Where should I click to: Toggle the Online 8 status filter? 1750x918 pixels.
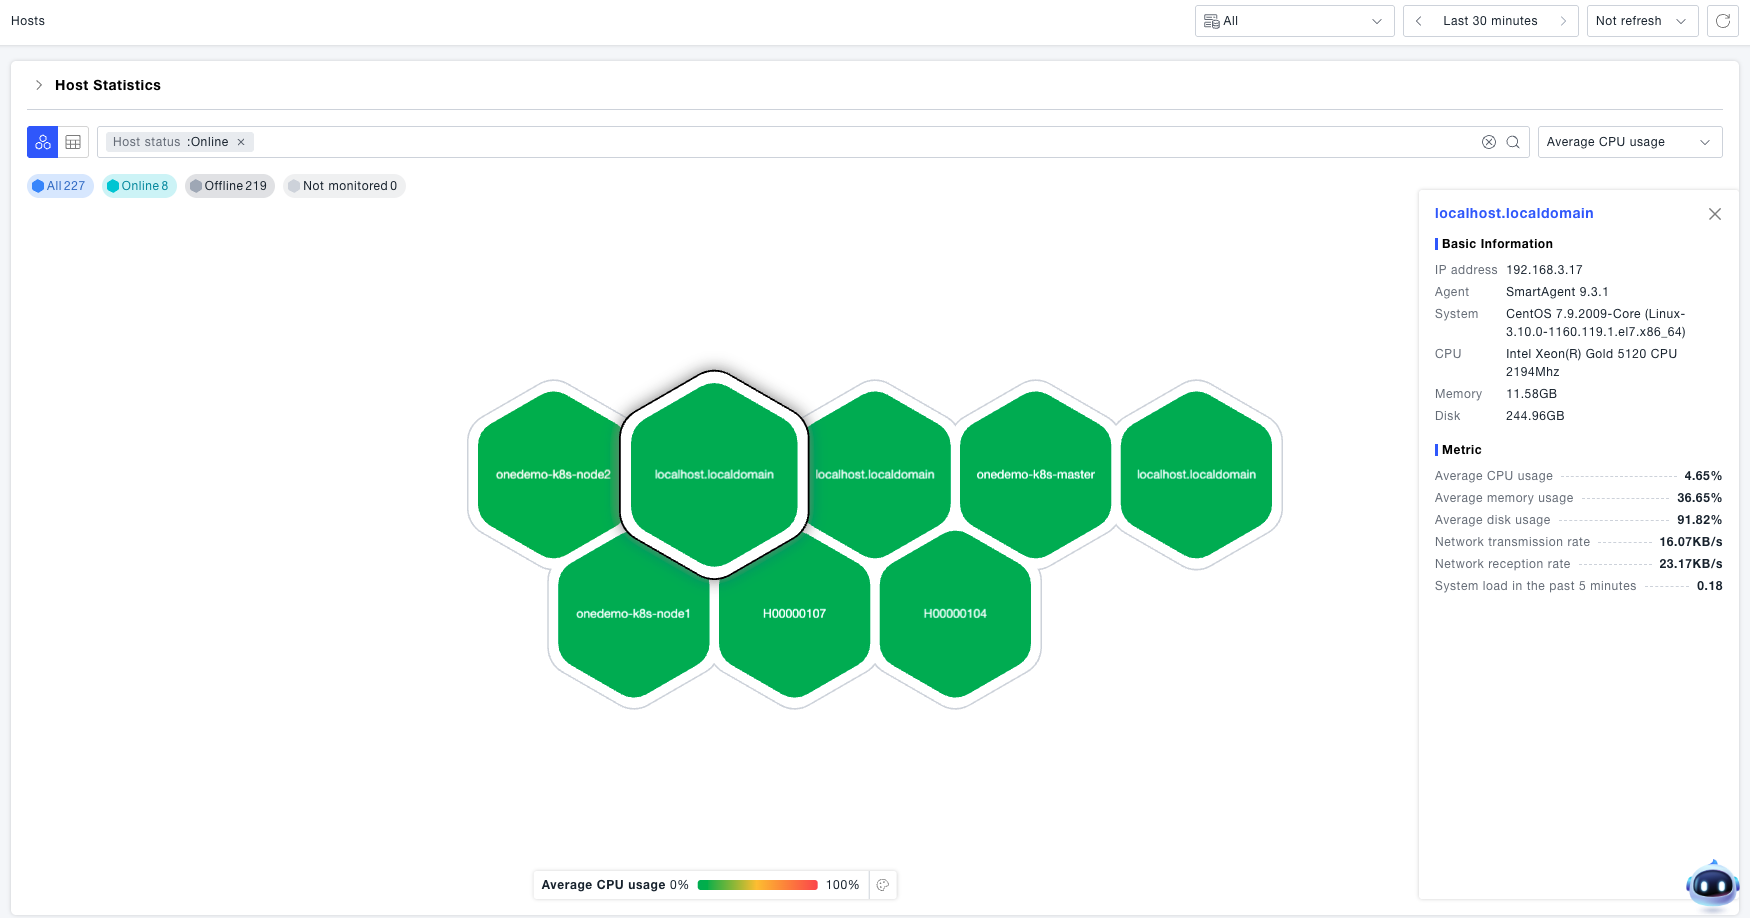(x=139, y=186)
